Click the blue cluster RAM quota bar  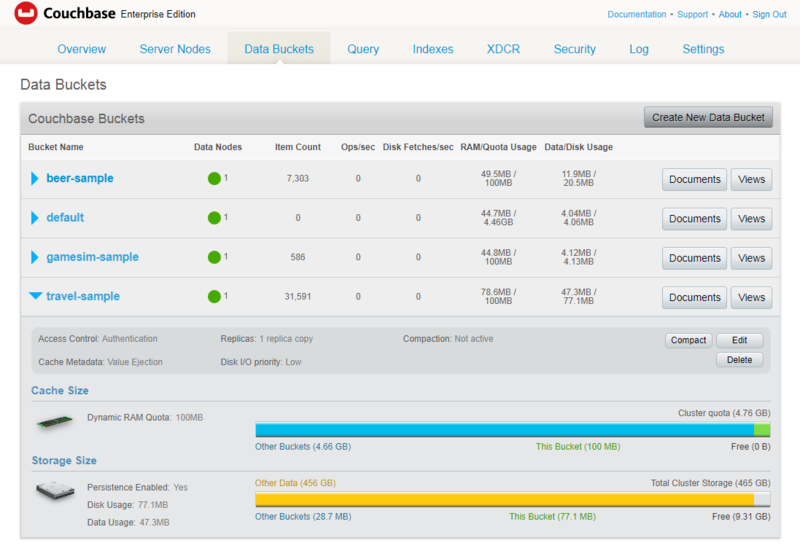tap(505, 430)
